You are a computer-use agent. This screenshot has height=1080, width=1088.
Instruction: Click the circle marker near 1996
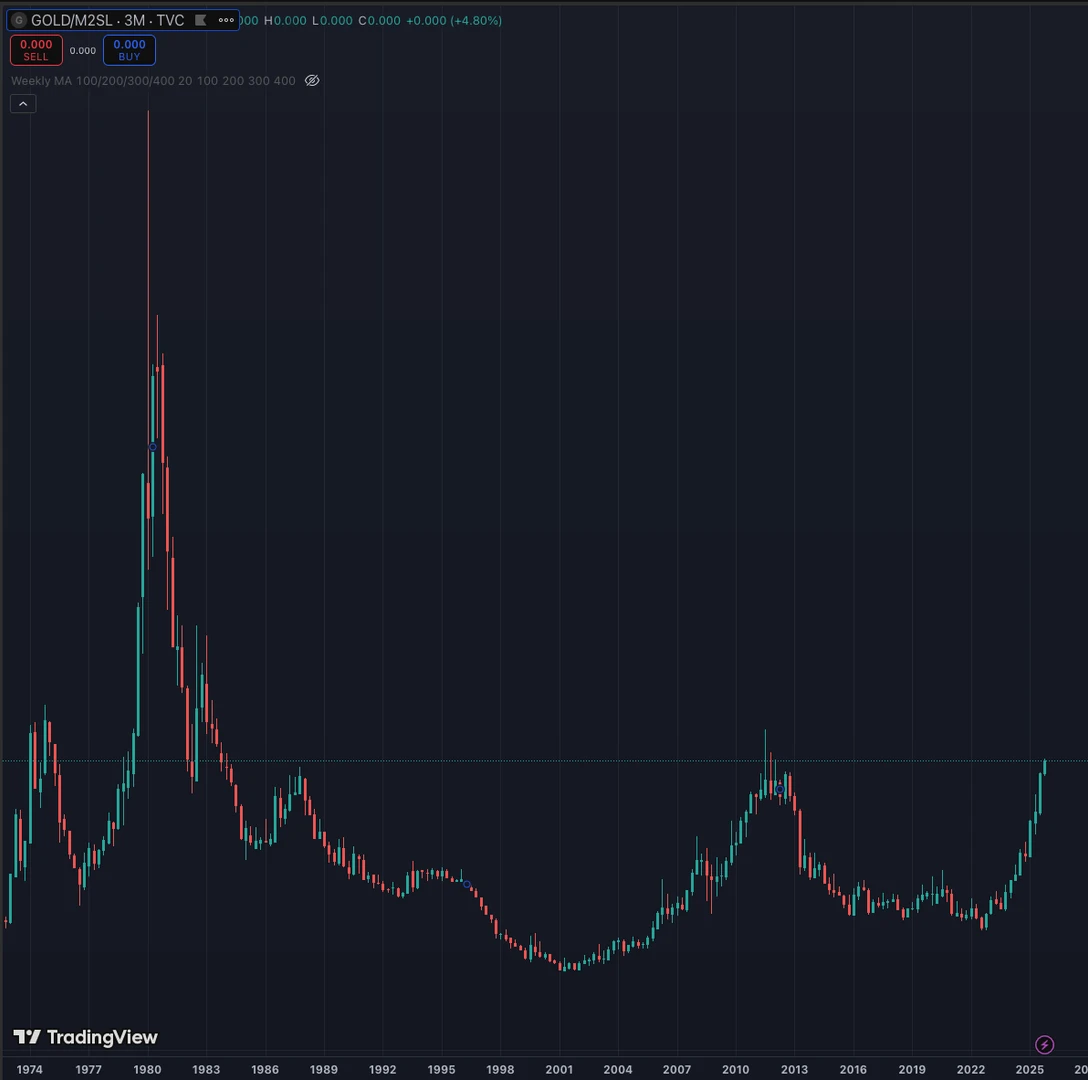point(467,885)
